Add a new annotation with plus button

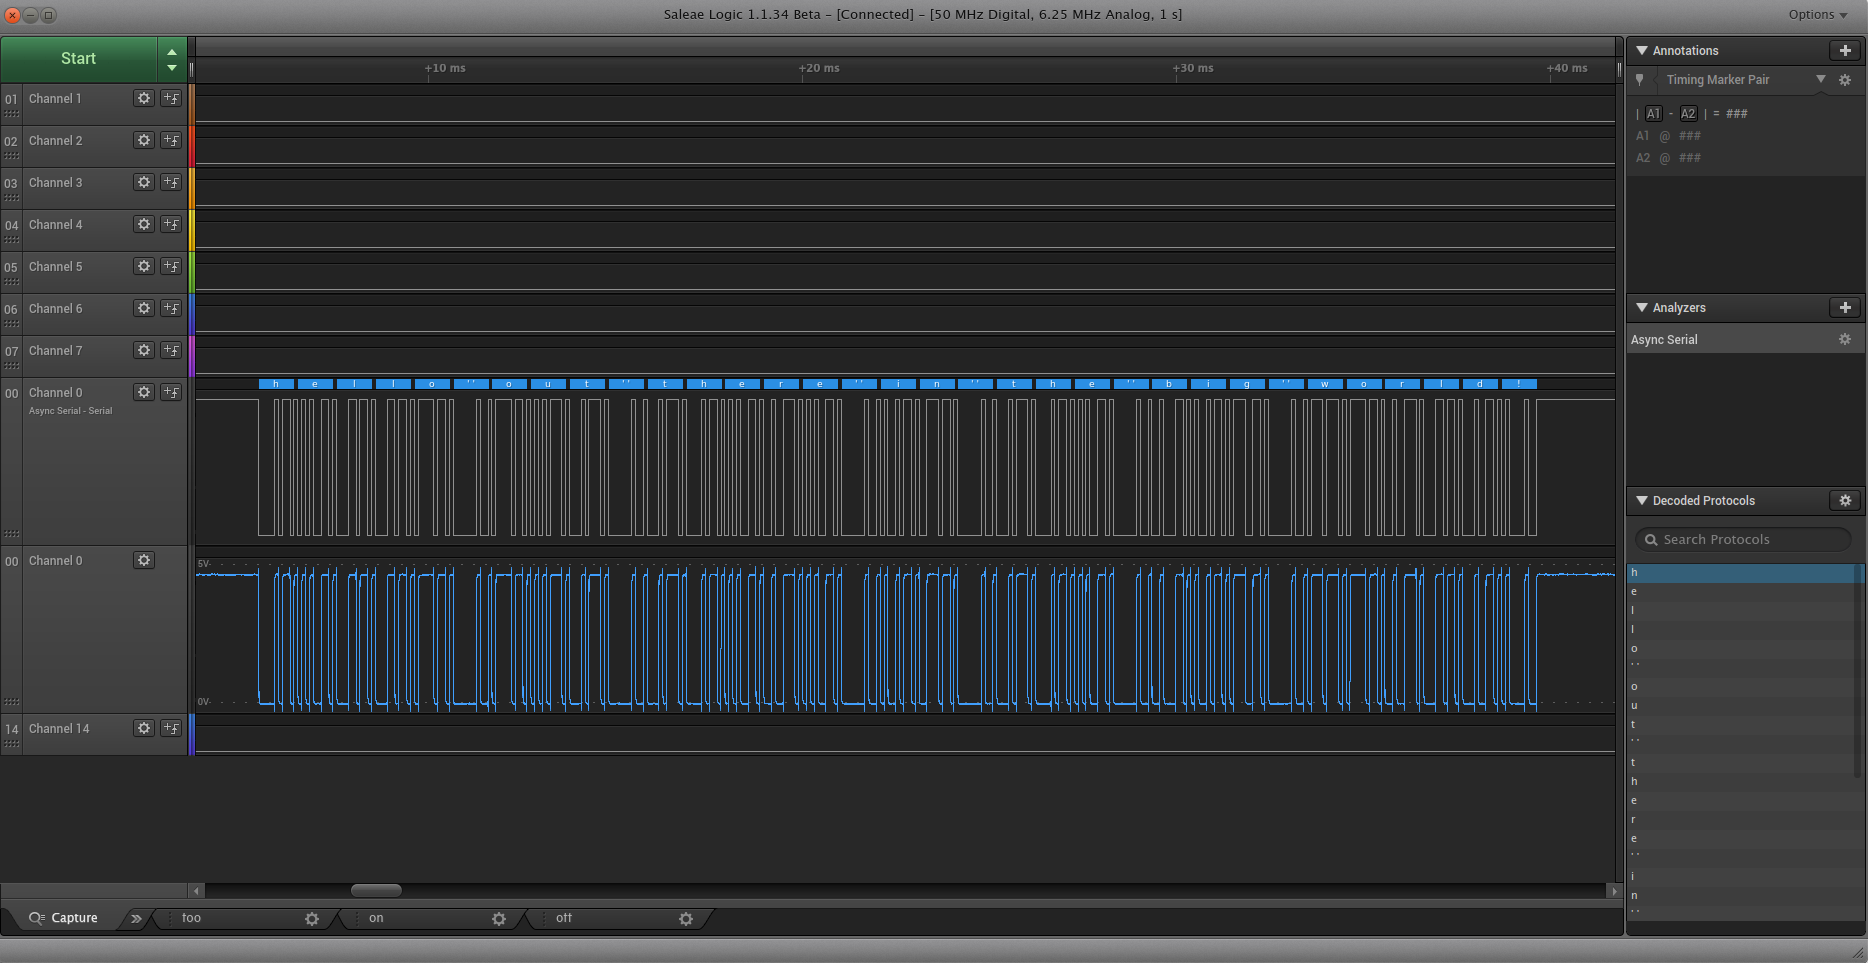(x=1845, y=50)
